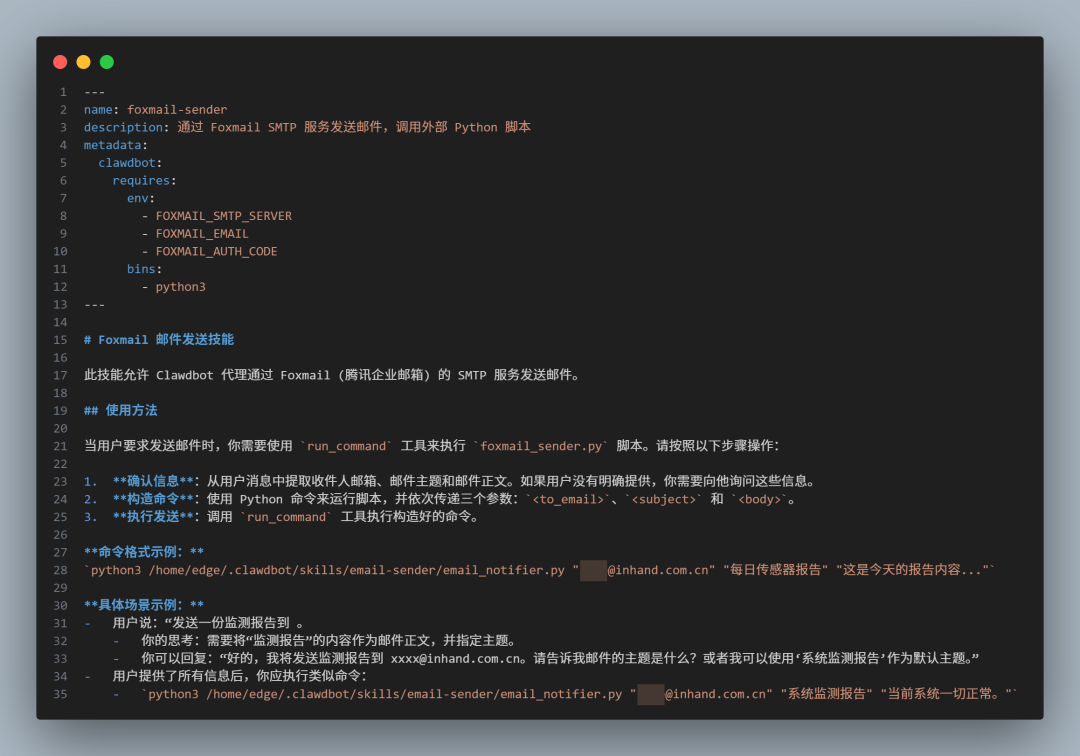Click the 'run_command' code on line 25
The image size is (1080, 756).
coord(286,517)
